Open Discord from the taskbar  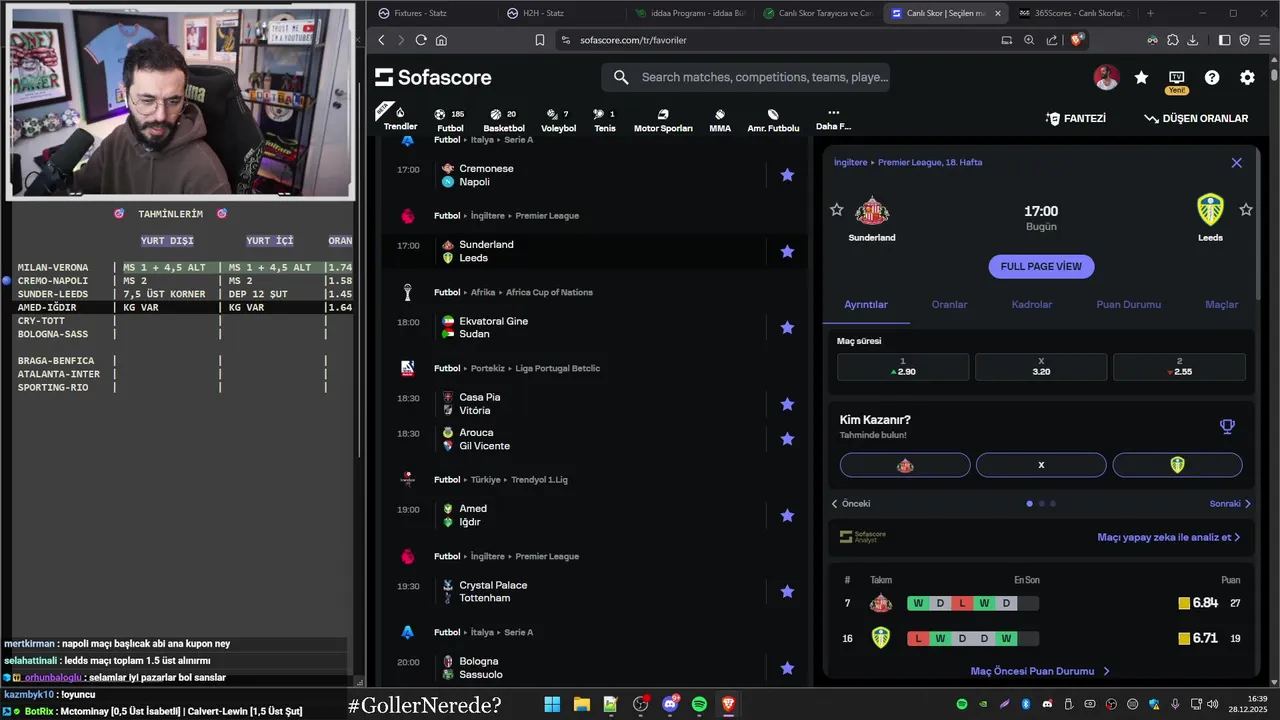tap(670, 704)
